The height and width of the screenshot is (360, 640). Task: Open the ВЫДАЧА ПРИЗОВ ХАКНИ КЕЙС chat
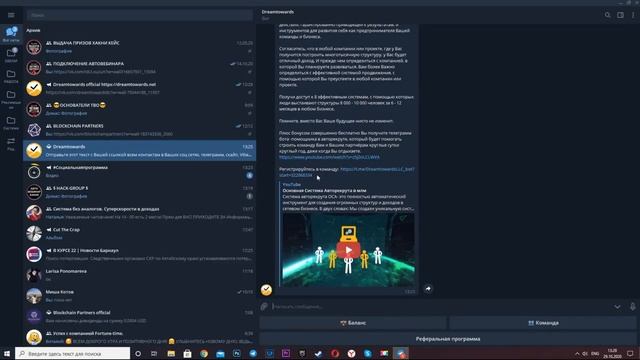[140, 47]
